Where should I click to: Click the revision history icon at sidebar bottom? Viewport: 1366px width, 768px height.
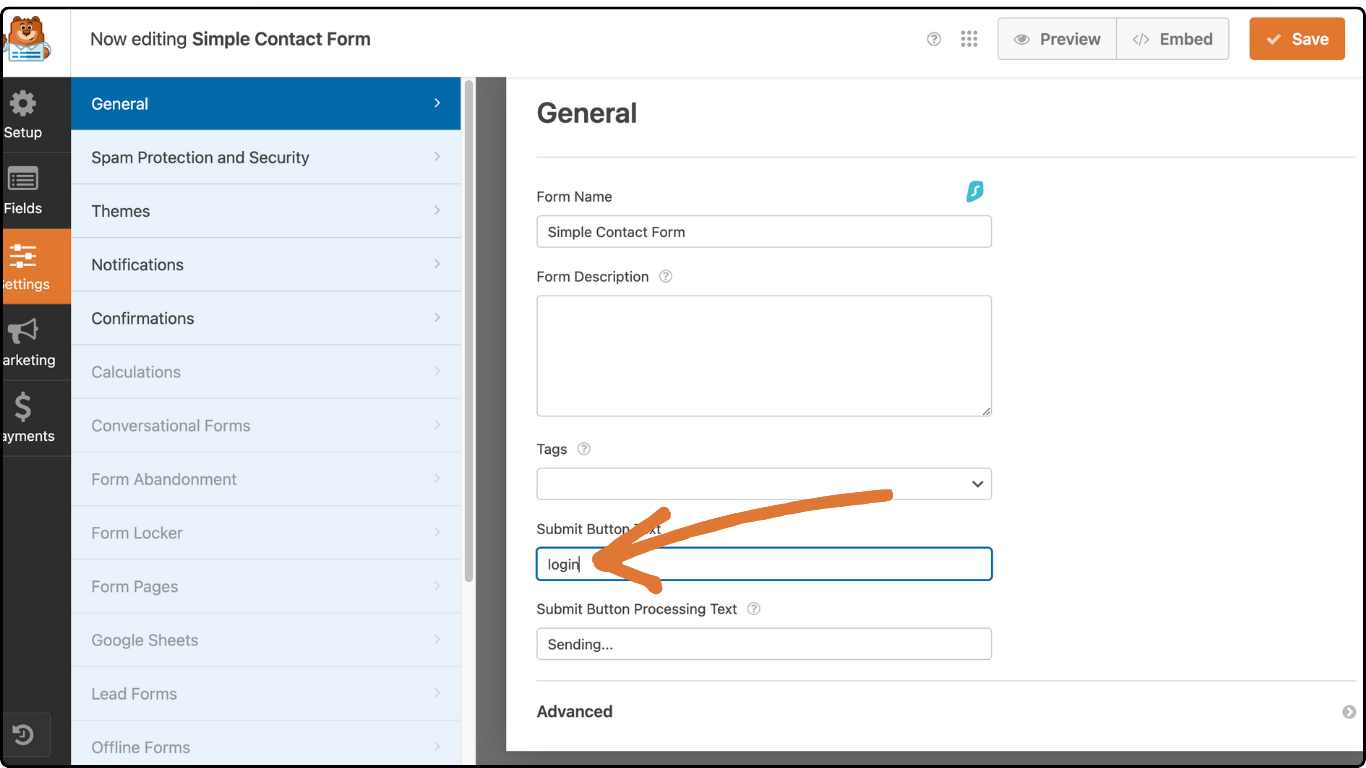pyautogui.click(x=25, y=735)
